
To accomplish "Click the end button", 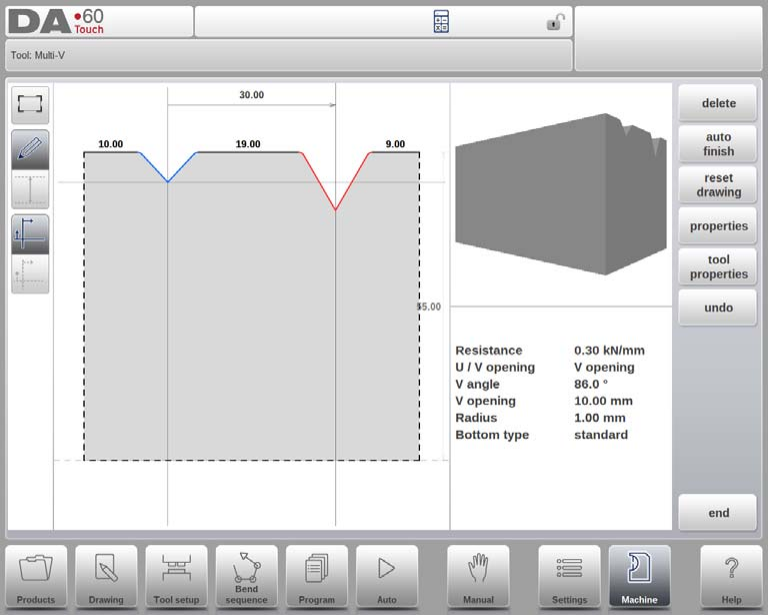I will tap(718, 513).
